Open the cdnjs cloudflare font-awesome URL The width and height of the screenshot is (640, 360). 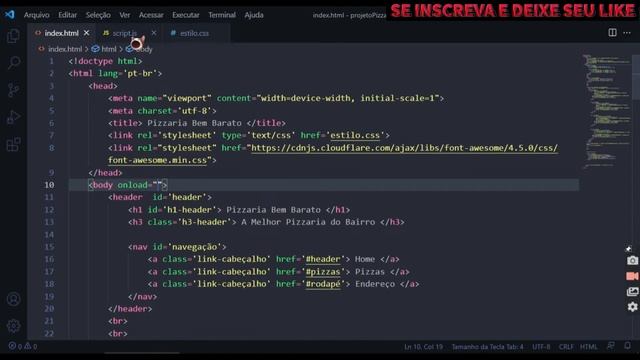[x=404, y=148]
